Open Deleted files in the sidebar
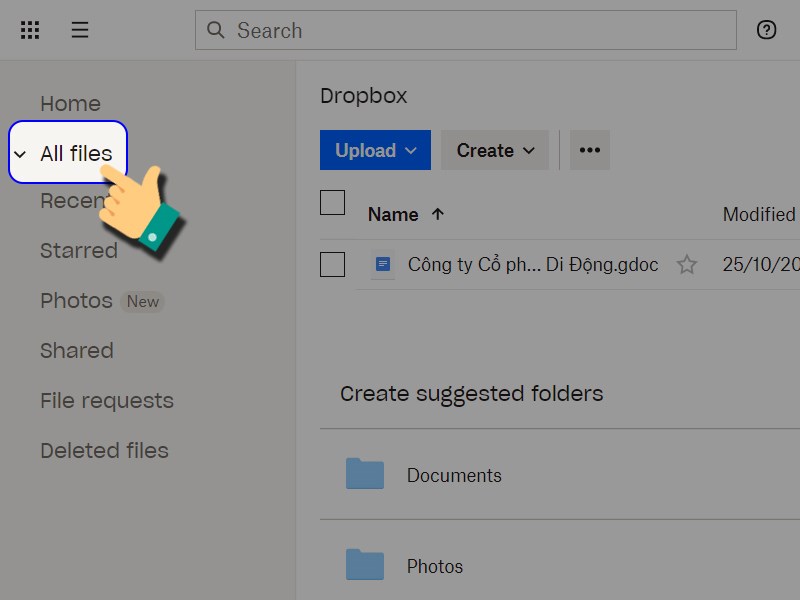 coord(104,451)
